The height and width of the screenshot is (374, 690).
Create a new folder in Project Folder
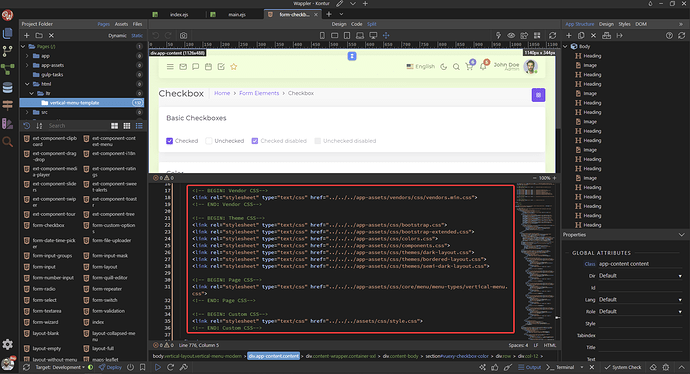tap(39, 35)
